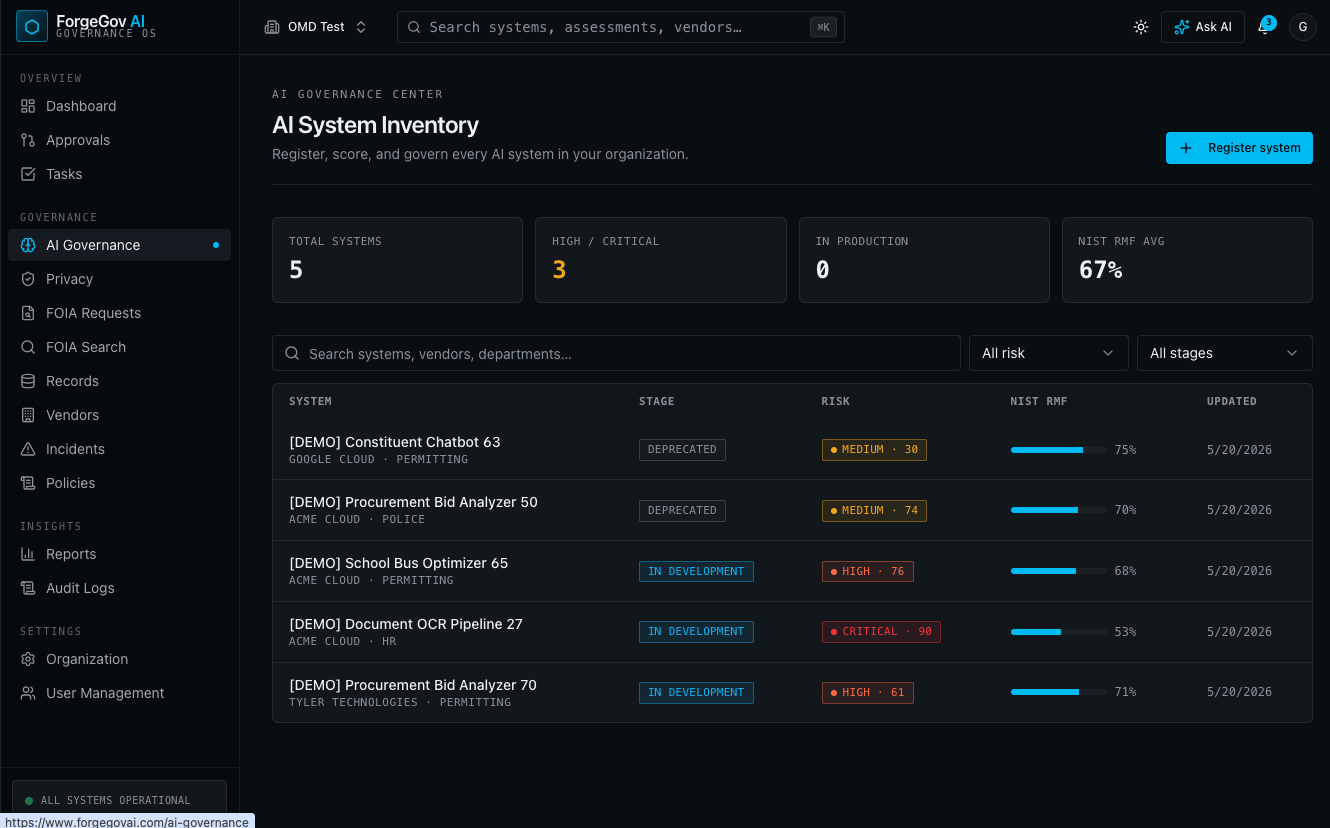The width and height of the screenshot is (1330, 828).
Task: Click the MEDIUM · 30 risk badge
Action: [x=874, y=450]
